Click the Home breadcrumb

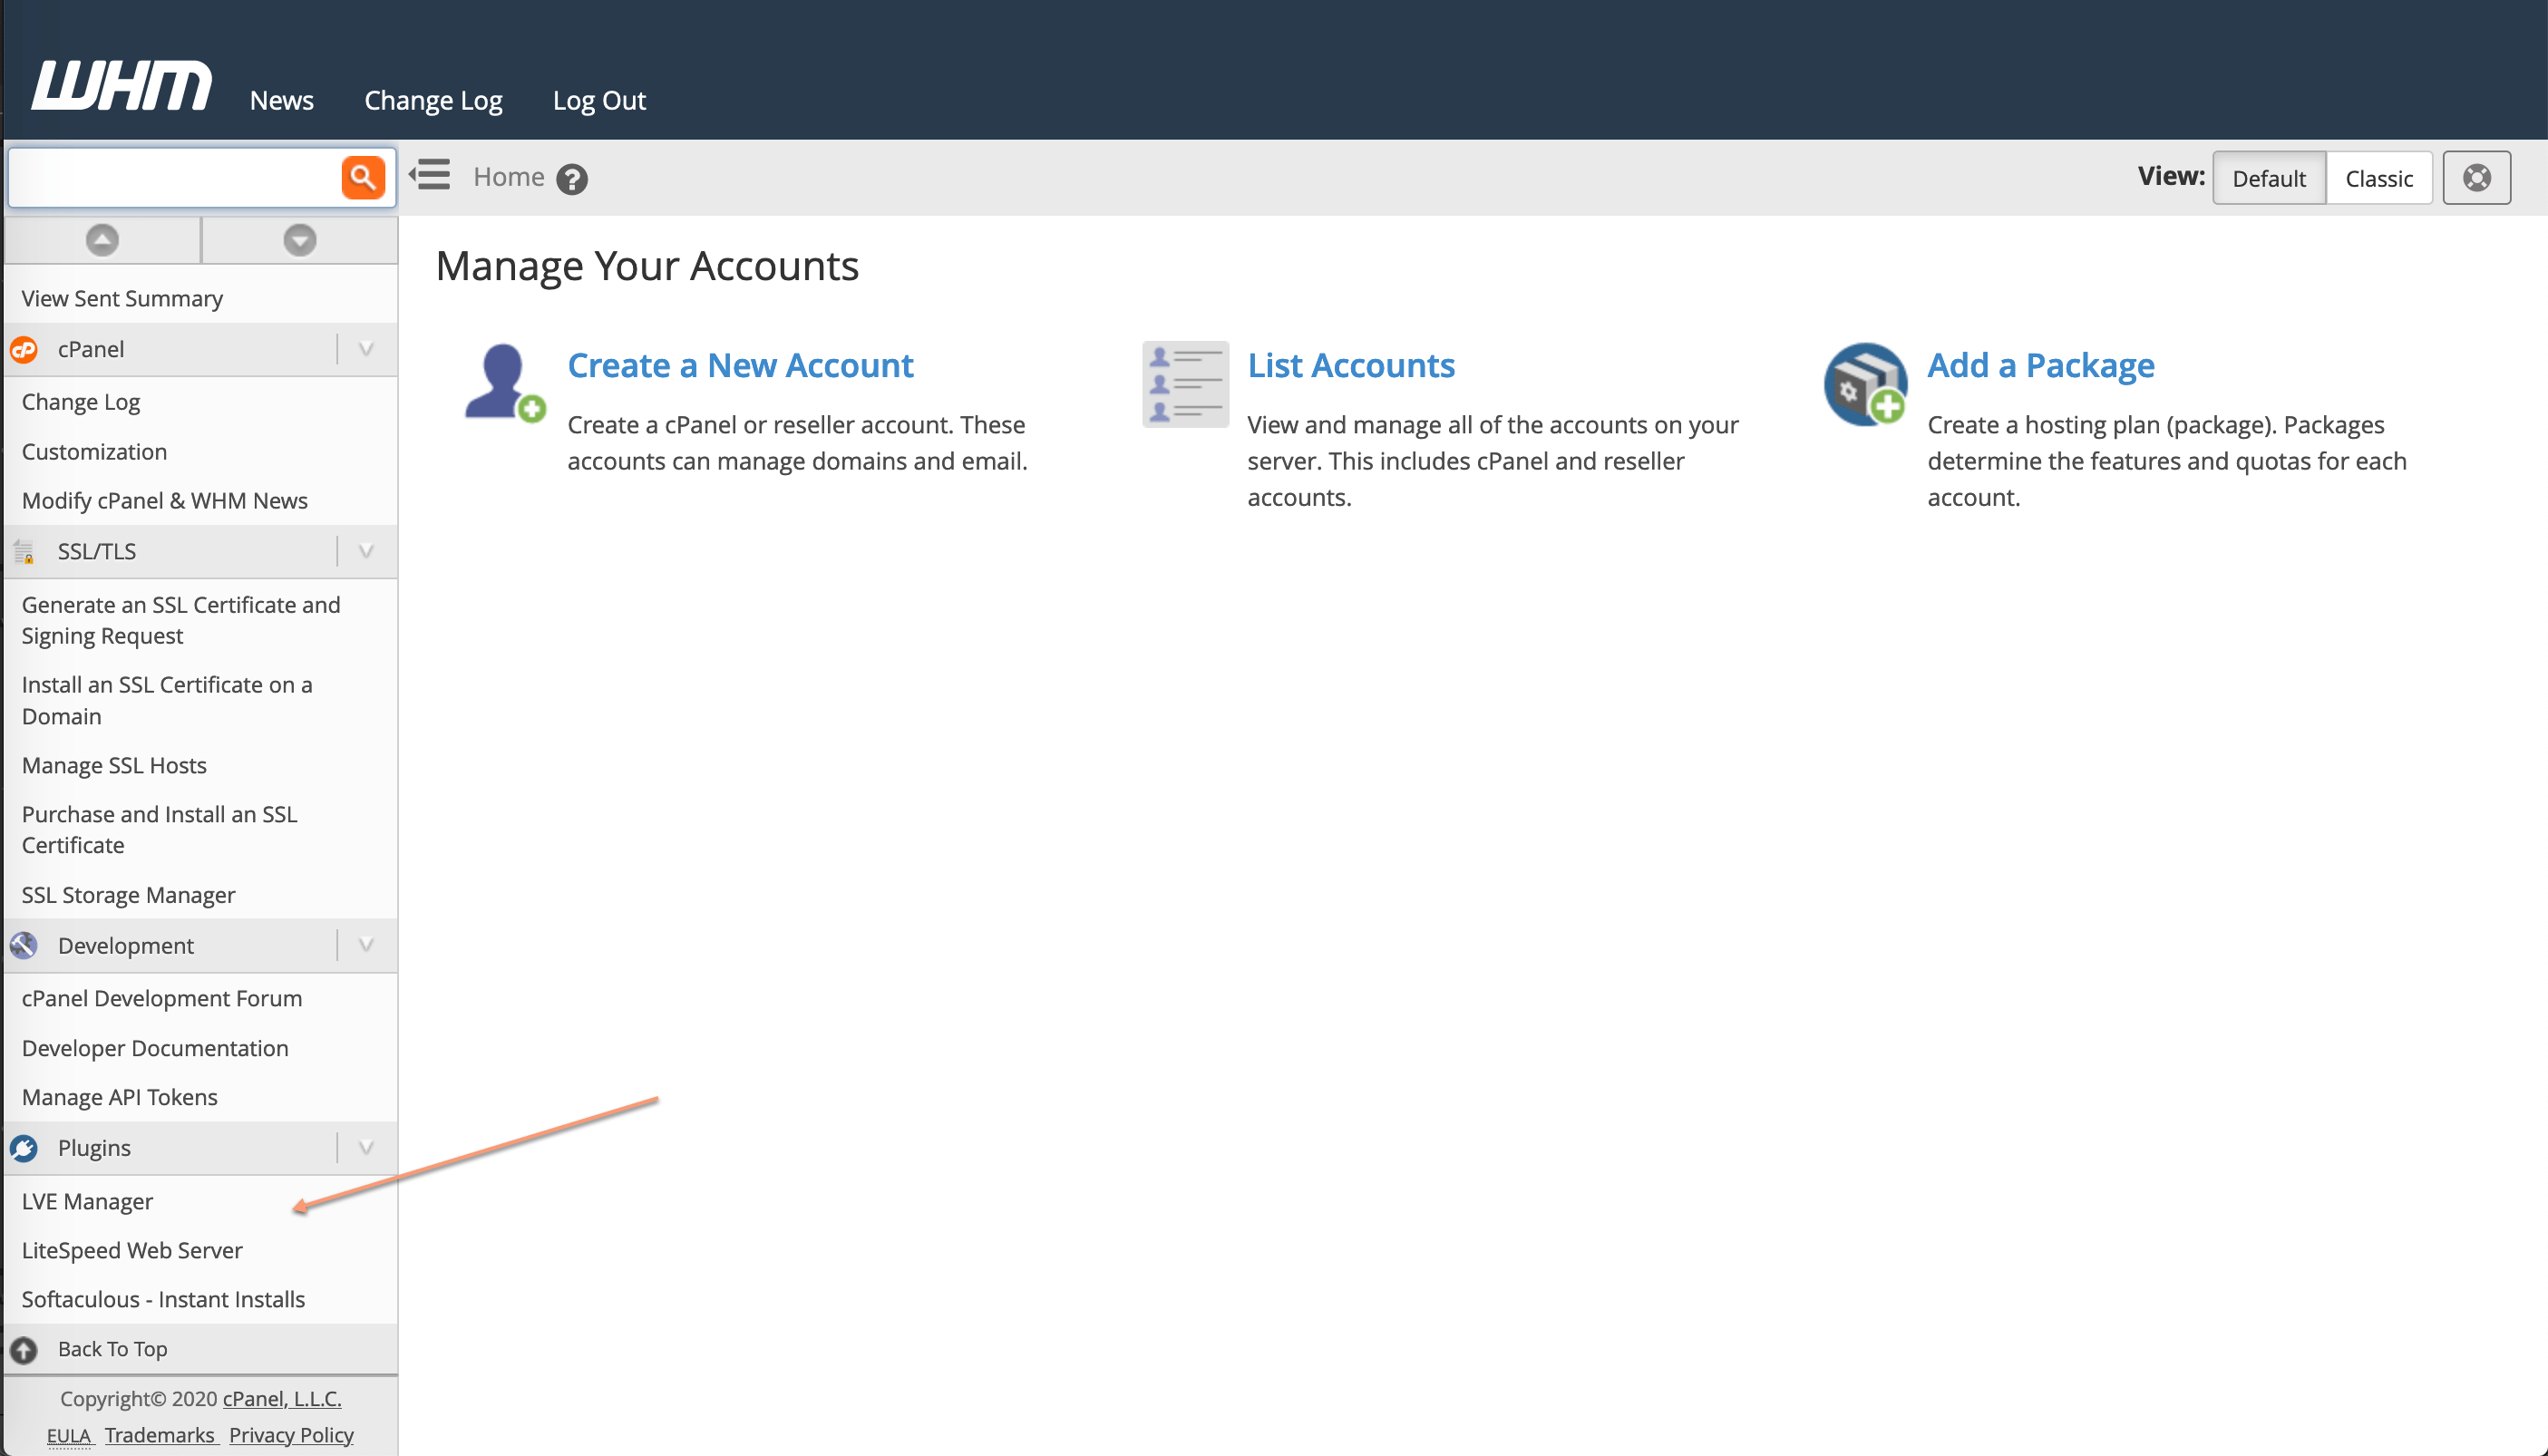pos(509,177)
